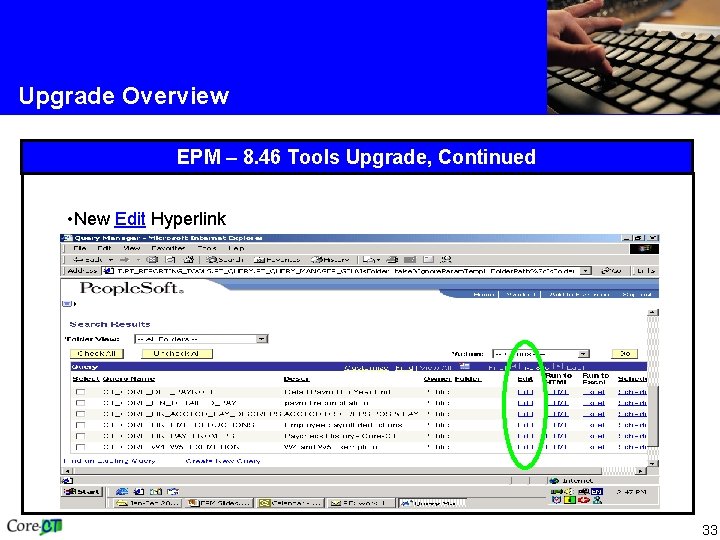Screen dimensions: 720x540
Task: Open the Favorites toolbar button
Action: tap(276, 259)
